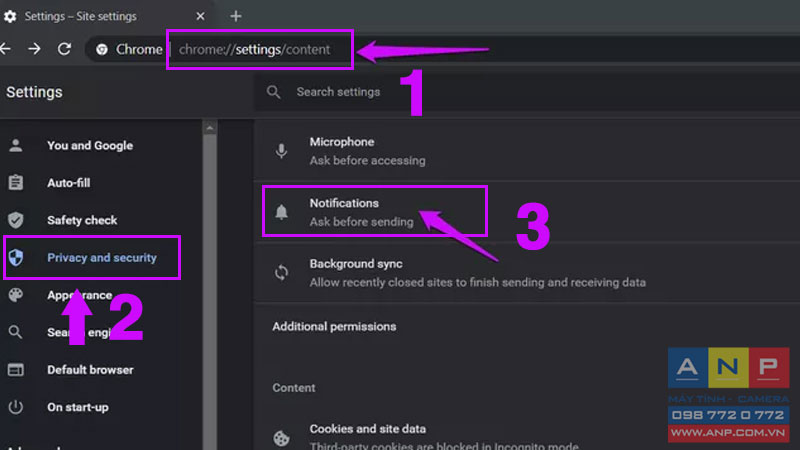Click the Background sync arrows icon
This screenshot has height=450, width=800.
[x=281, y=272]
